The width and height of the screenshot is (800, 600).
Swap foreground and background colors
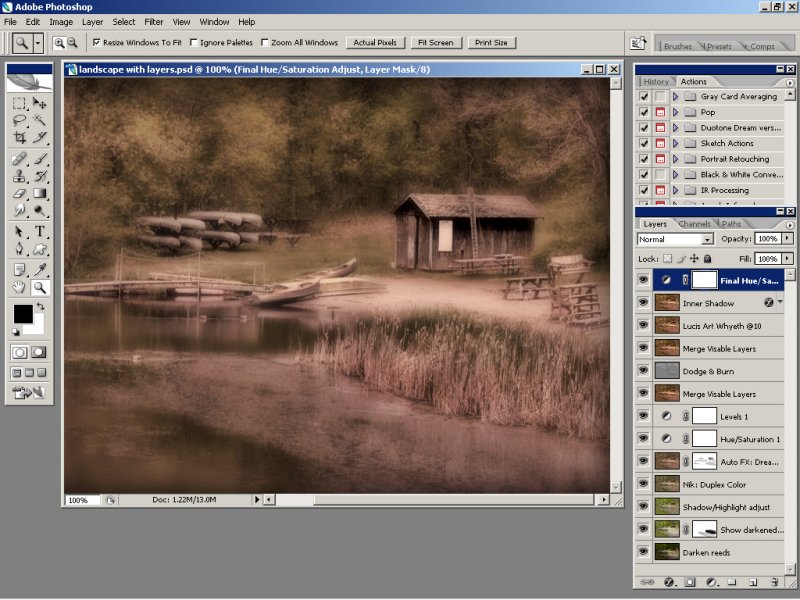coord(40,307)
